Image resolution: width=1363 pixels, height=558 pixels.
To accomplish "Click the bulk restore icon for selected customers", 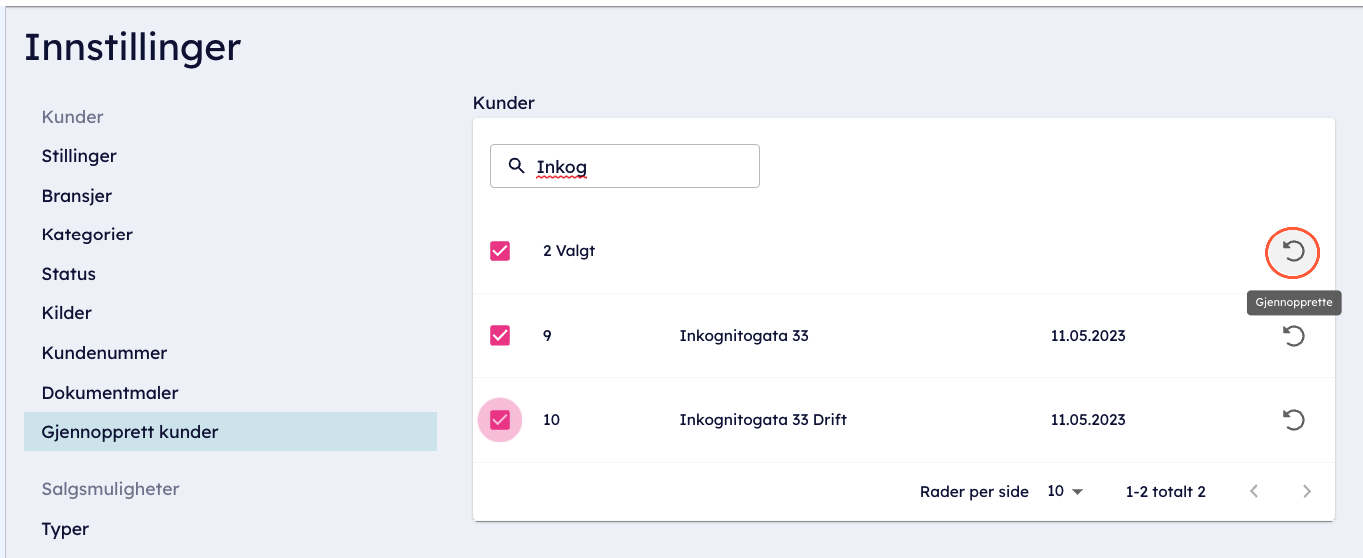I will pos(1293,252).
